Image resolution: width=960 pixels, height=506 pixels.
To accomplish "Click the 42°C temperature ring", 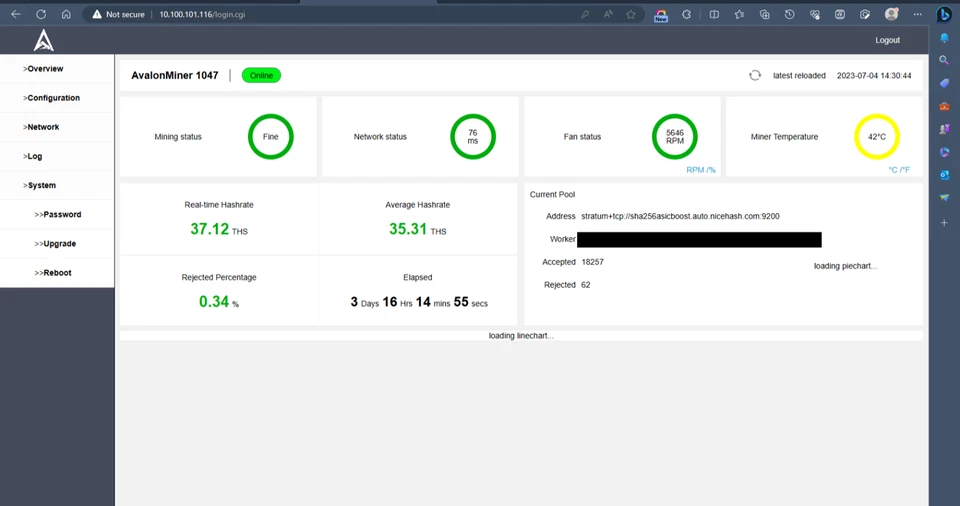I will click(877, 137).
